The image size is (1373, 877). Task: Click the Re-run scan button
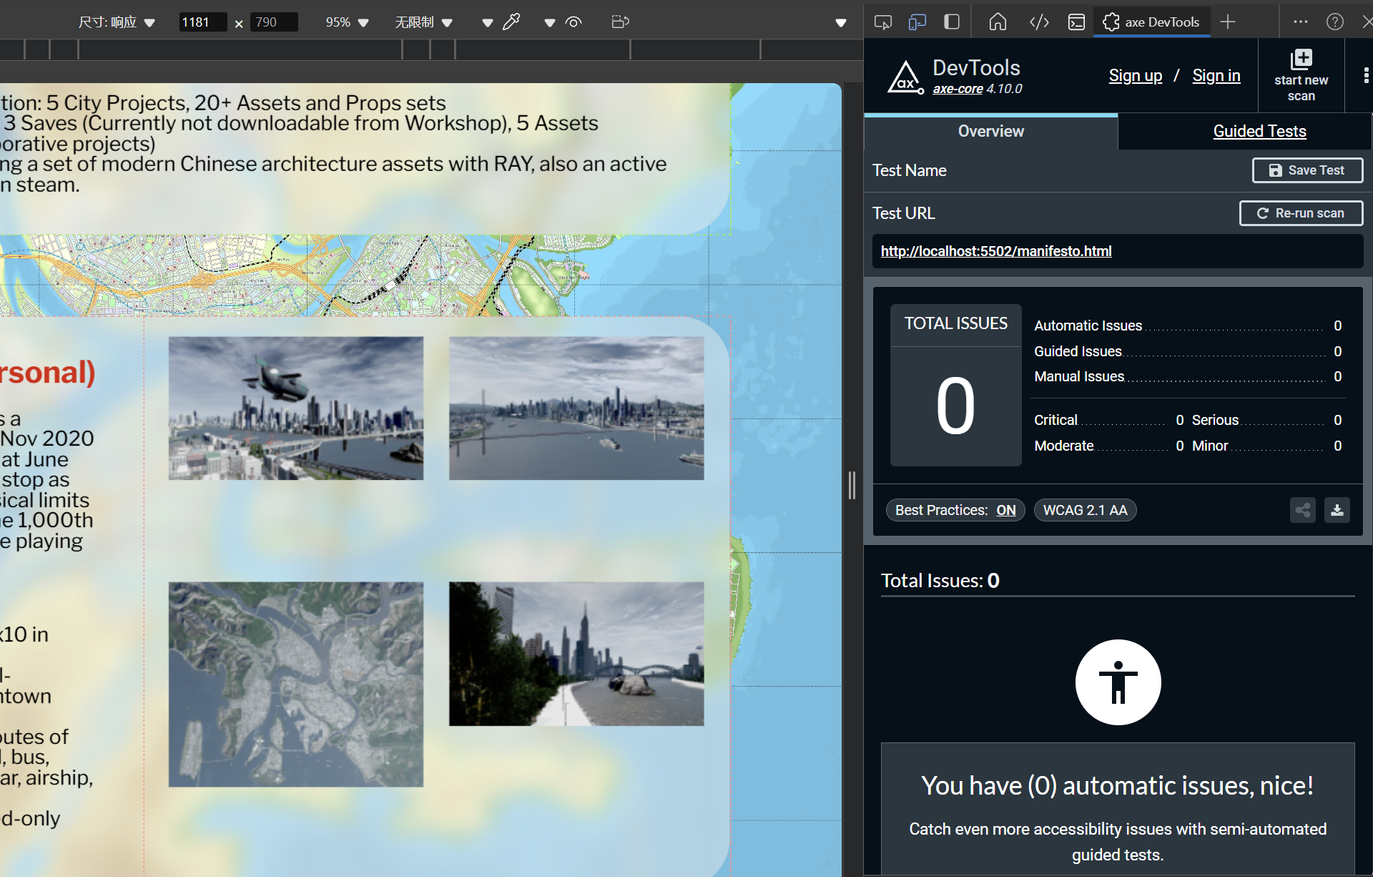coord(1300,213)
